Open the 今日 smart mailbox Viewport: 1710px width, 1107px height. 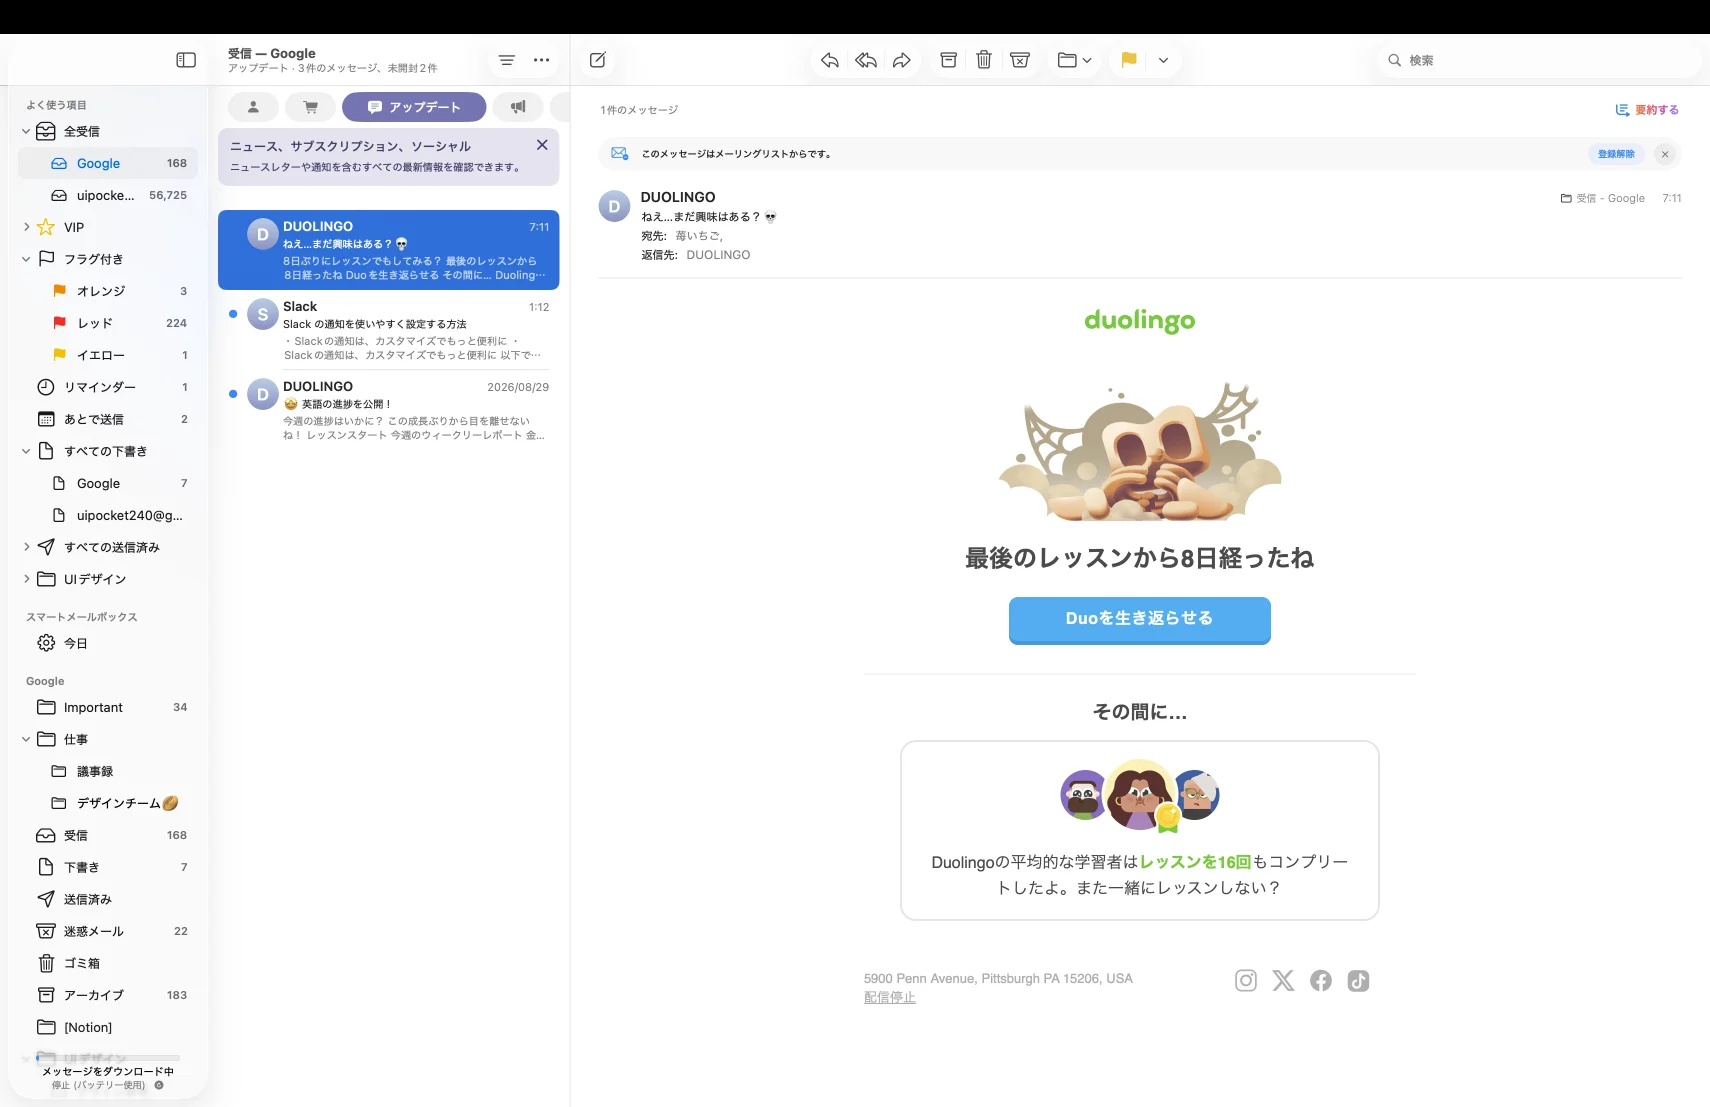[x=108, y=643]
